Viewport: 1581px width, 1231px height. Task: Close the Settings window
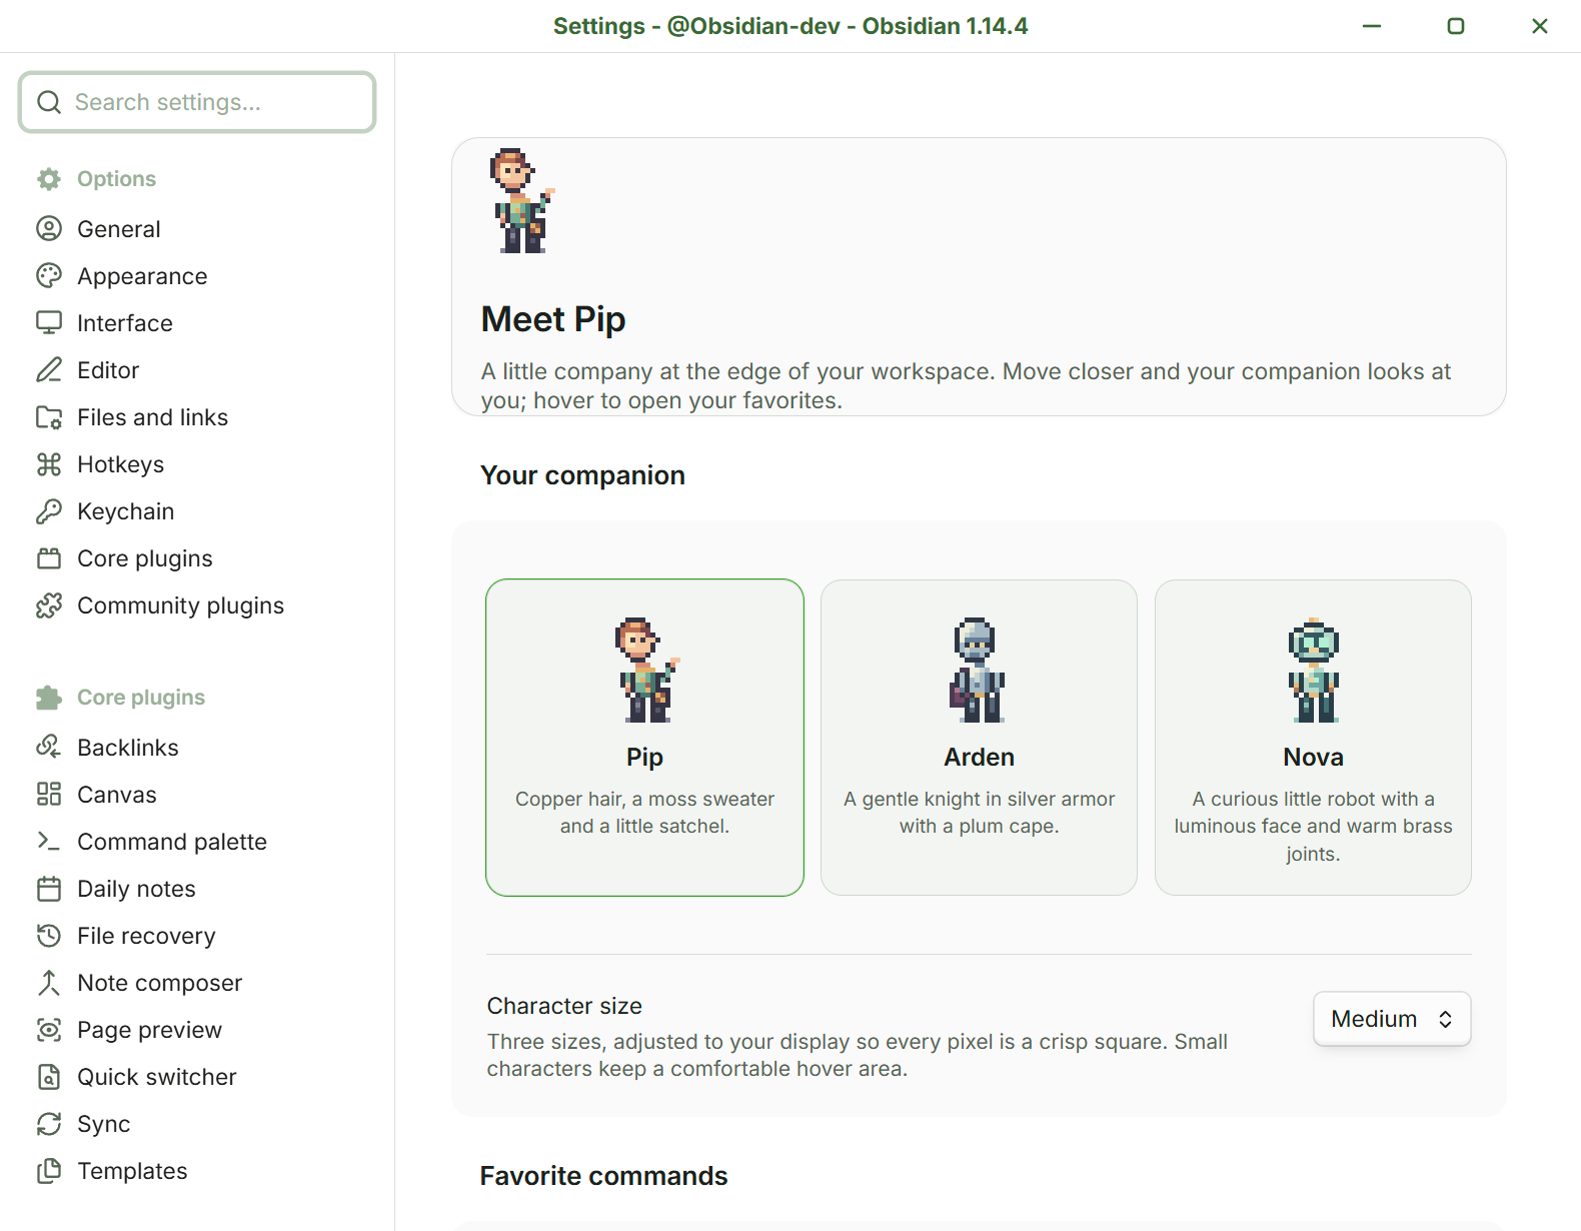(1540, 26)
